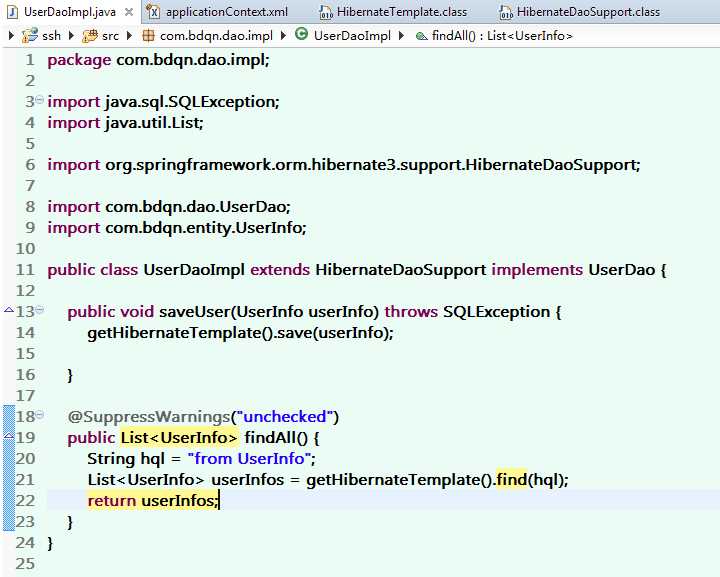Viewport: 720px width, 577px height.
Task: Expand the breadcrumb arrow after UserDaoImpl
Action: tap(401, 35)
